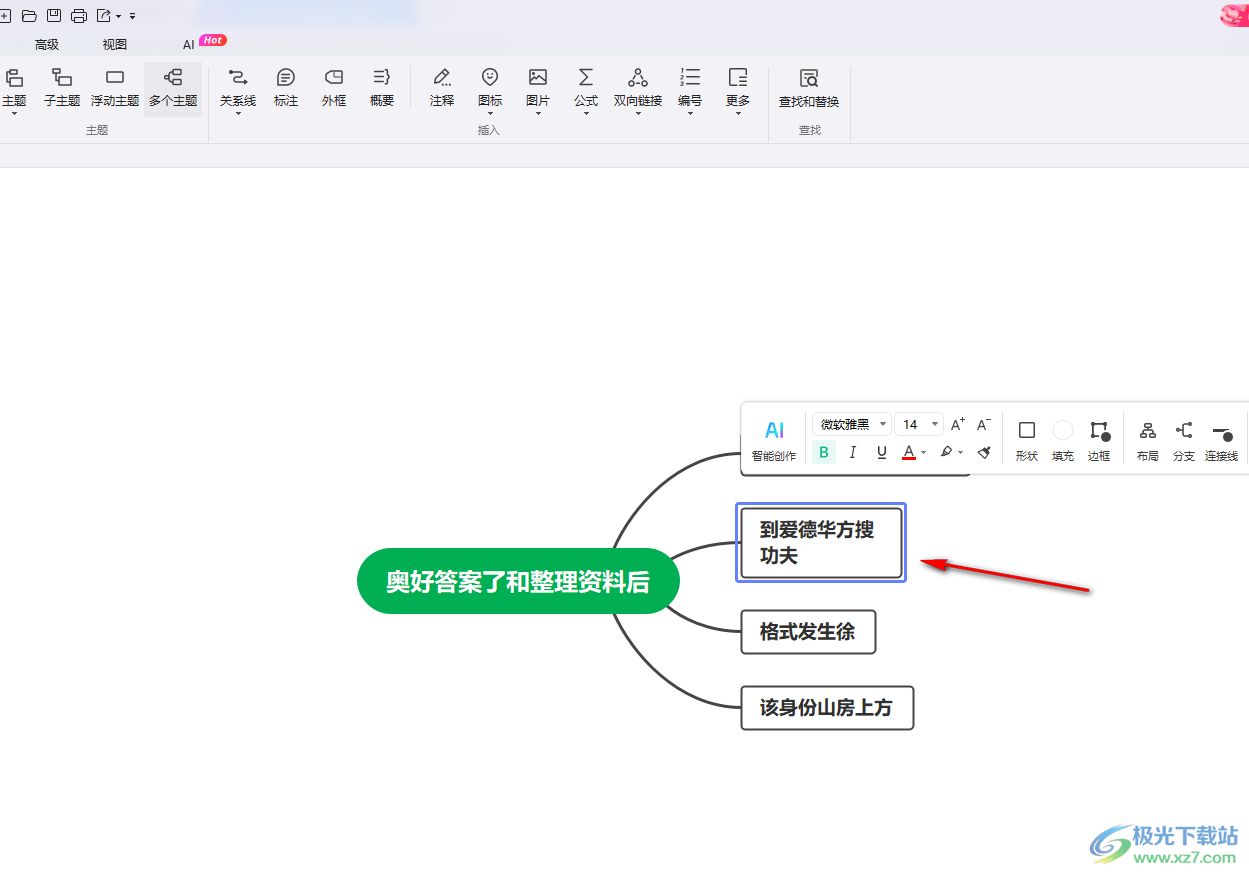Insert an 外框 boundary
The width and height of the screenshot is (1249, 874).
pyautogui.click(x=334, y=88)
